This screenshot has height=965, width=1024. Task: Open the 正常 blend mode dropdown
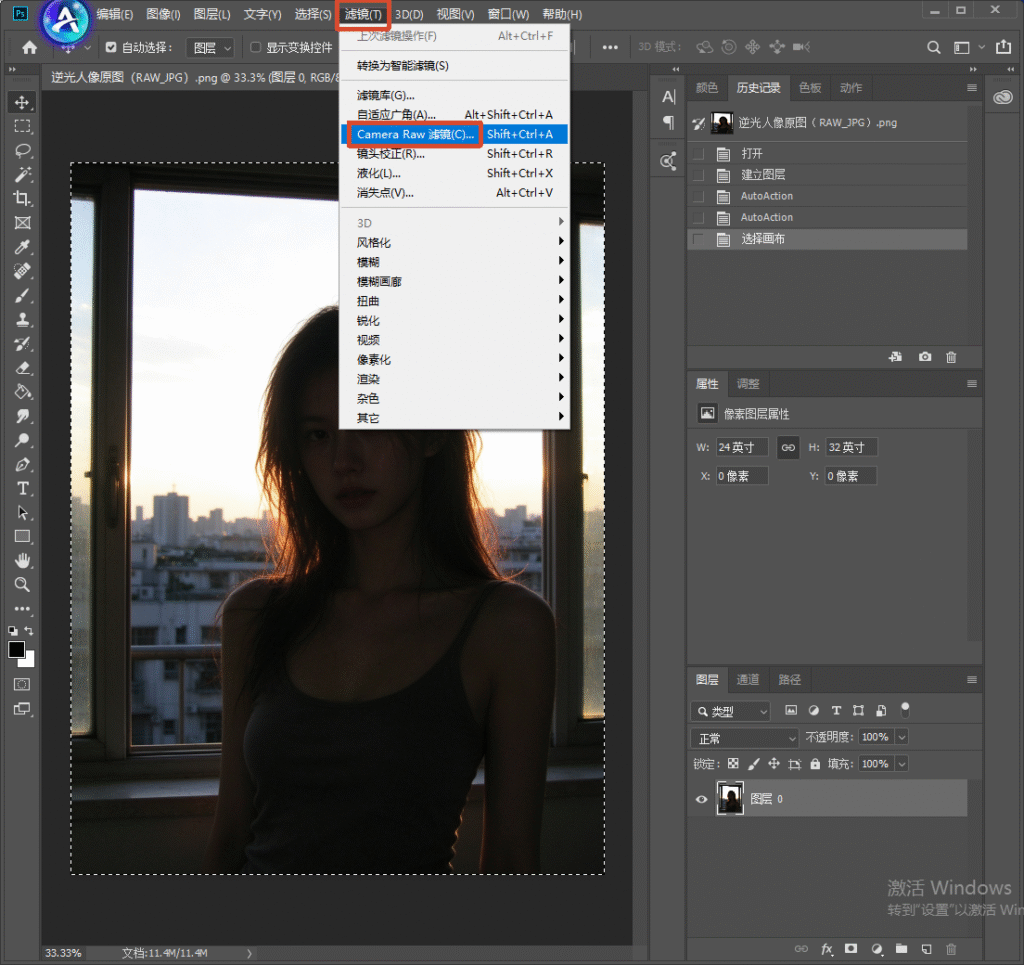tap(744, 738)
